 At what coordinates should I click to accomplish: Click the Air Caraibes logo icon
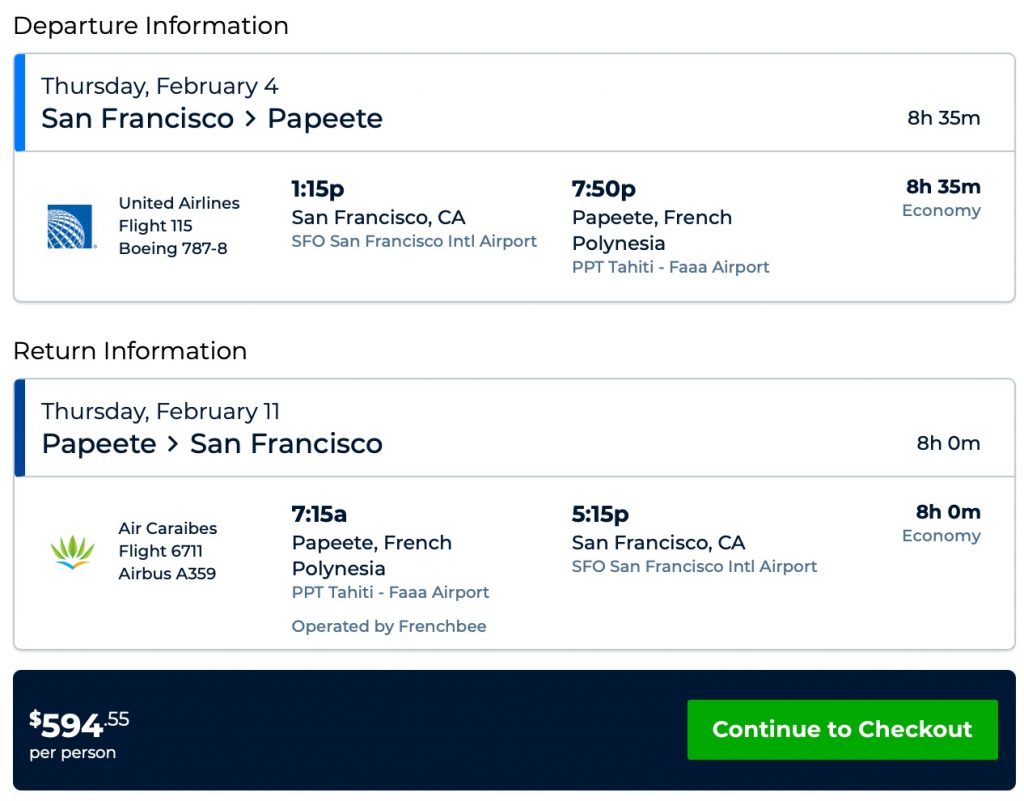point(72,552)
